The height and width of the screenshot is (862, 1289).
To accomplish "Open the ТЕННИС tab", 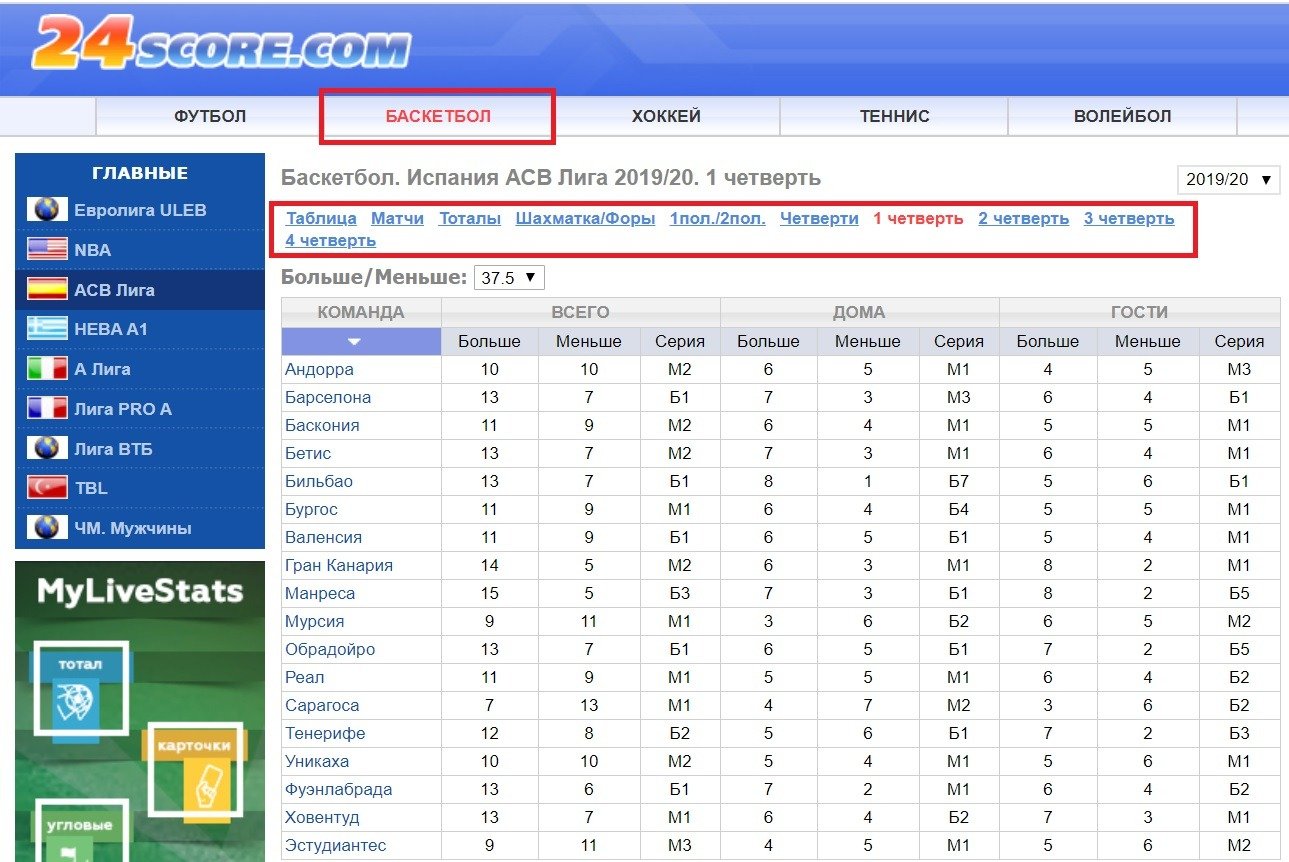I will 894,116.
